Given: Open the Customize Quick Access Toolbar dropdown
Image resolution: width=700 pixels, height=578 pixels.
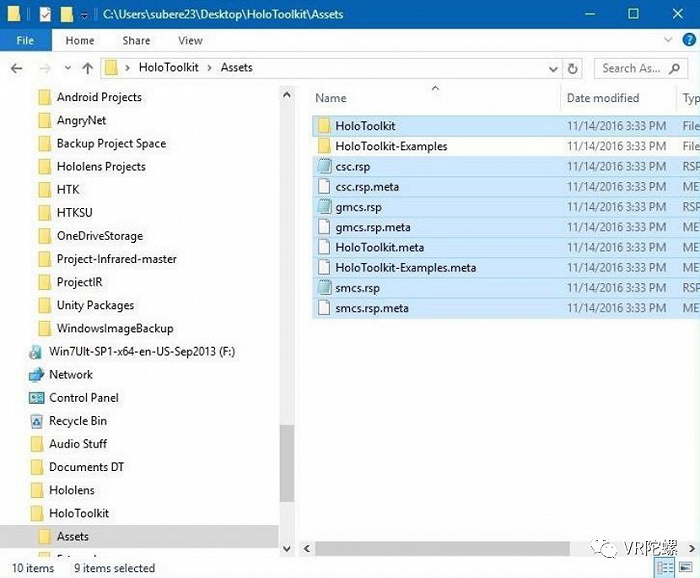Looking at the screenshot, I should coord(84,15).
